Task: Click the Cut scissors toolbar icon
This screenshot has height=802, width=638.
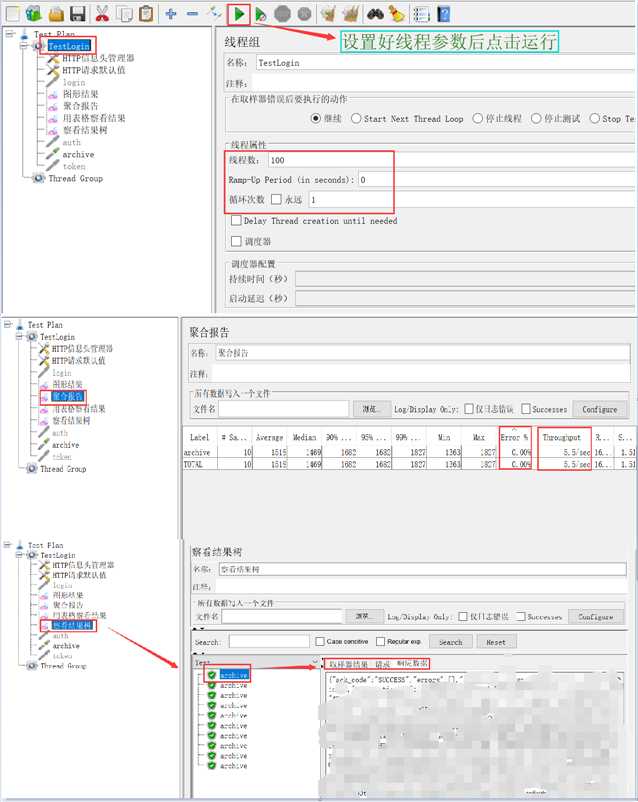Action: [102, 14]
